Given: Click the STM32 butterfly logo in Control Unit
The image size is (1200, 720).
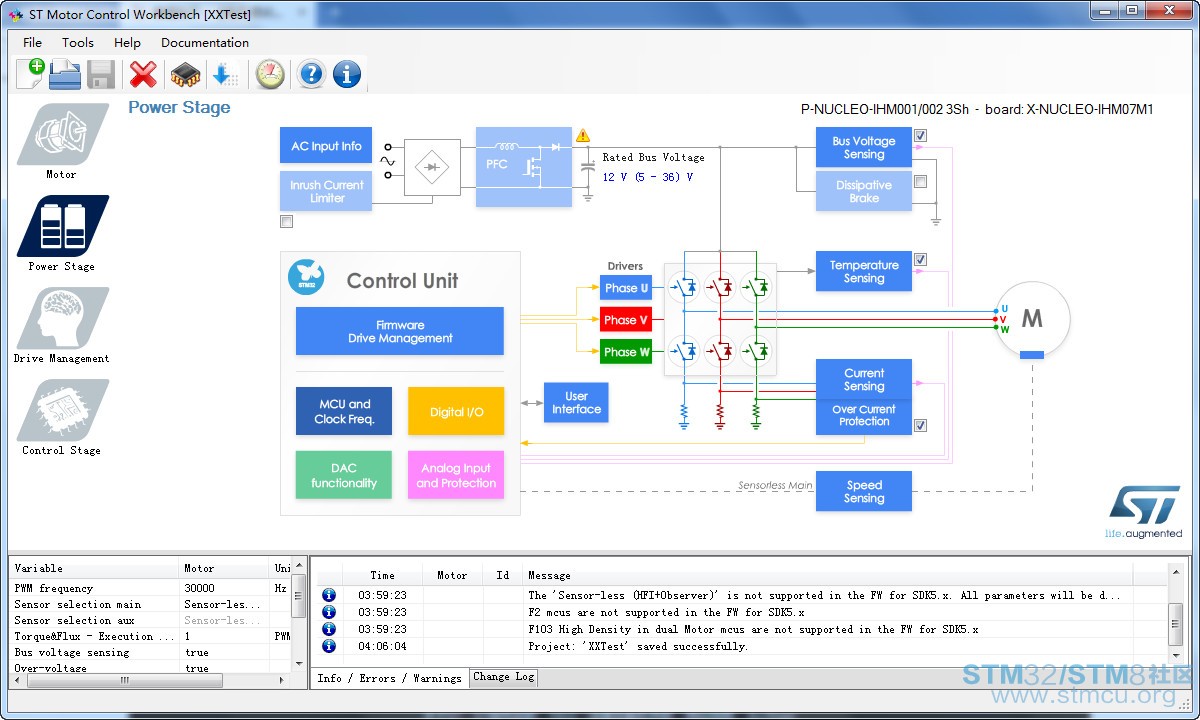Looking at the screenshot, I should [x=305, y=277].
